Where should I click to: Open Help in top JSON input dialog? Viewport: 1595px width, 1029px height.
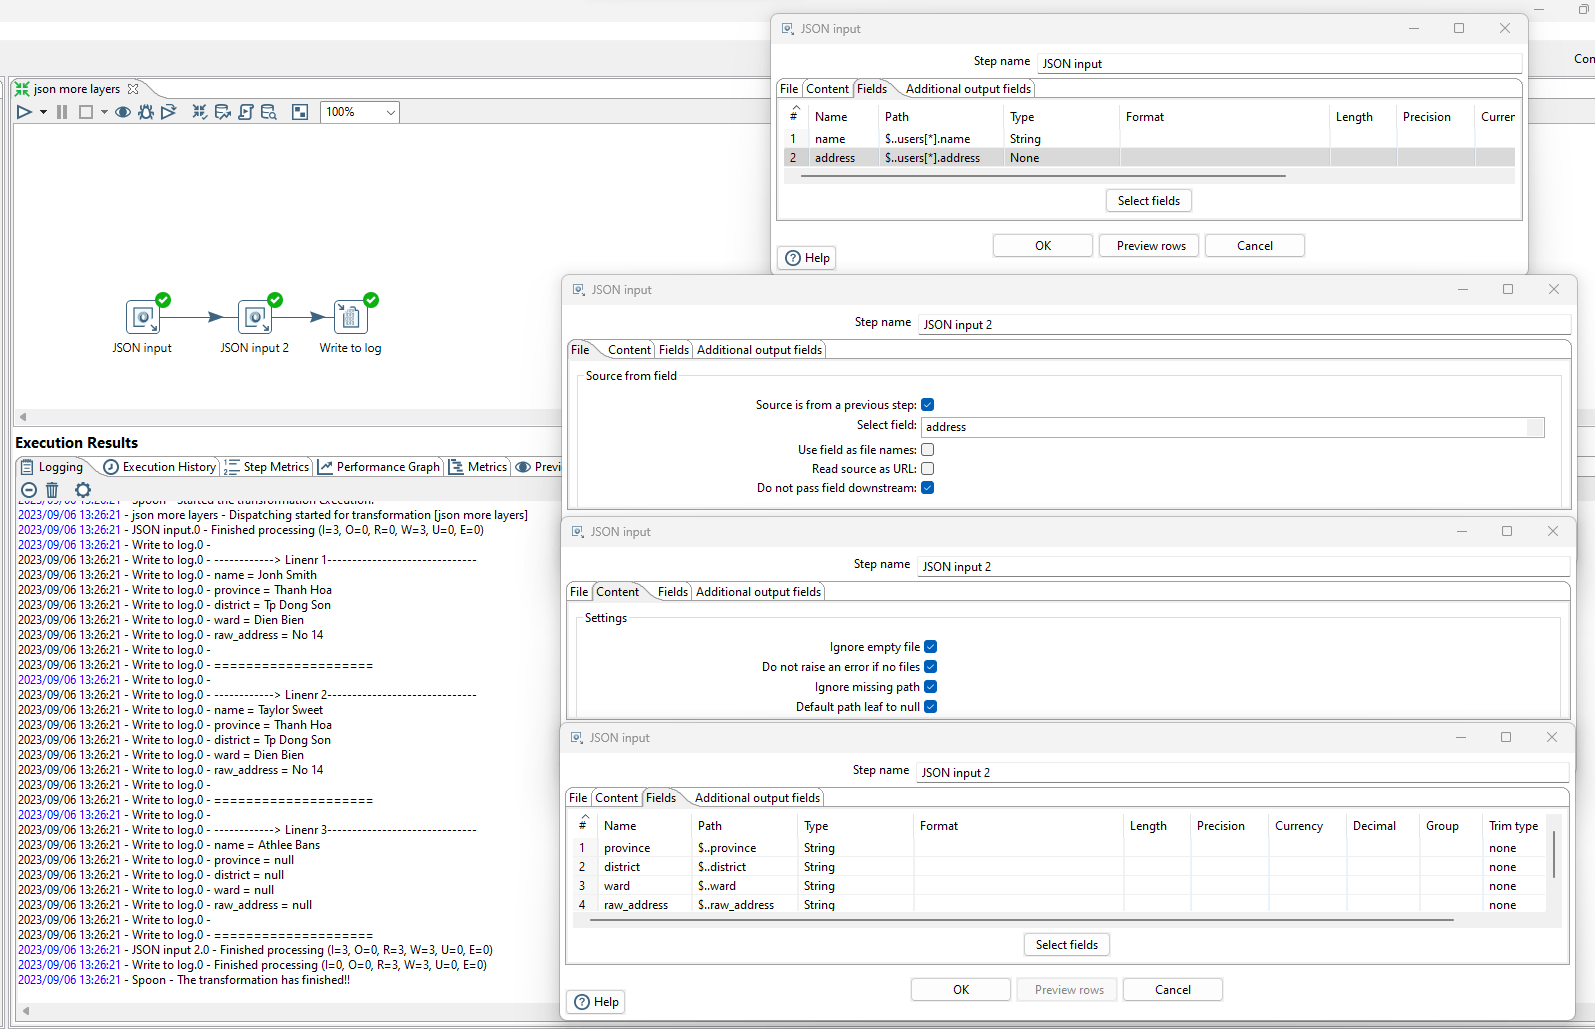(x=807, y=258)
